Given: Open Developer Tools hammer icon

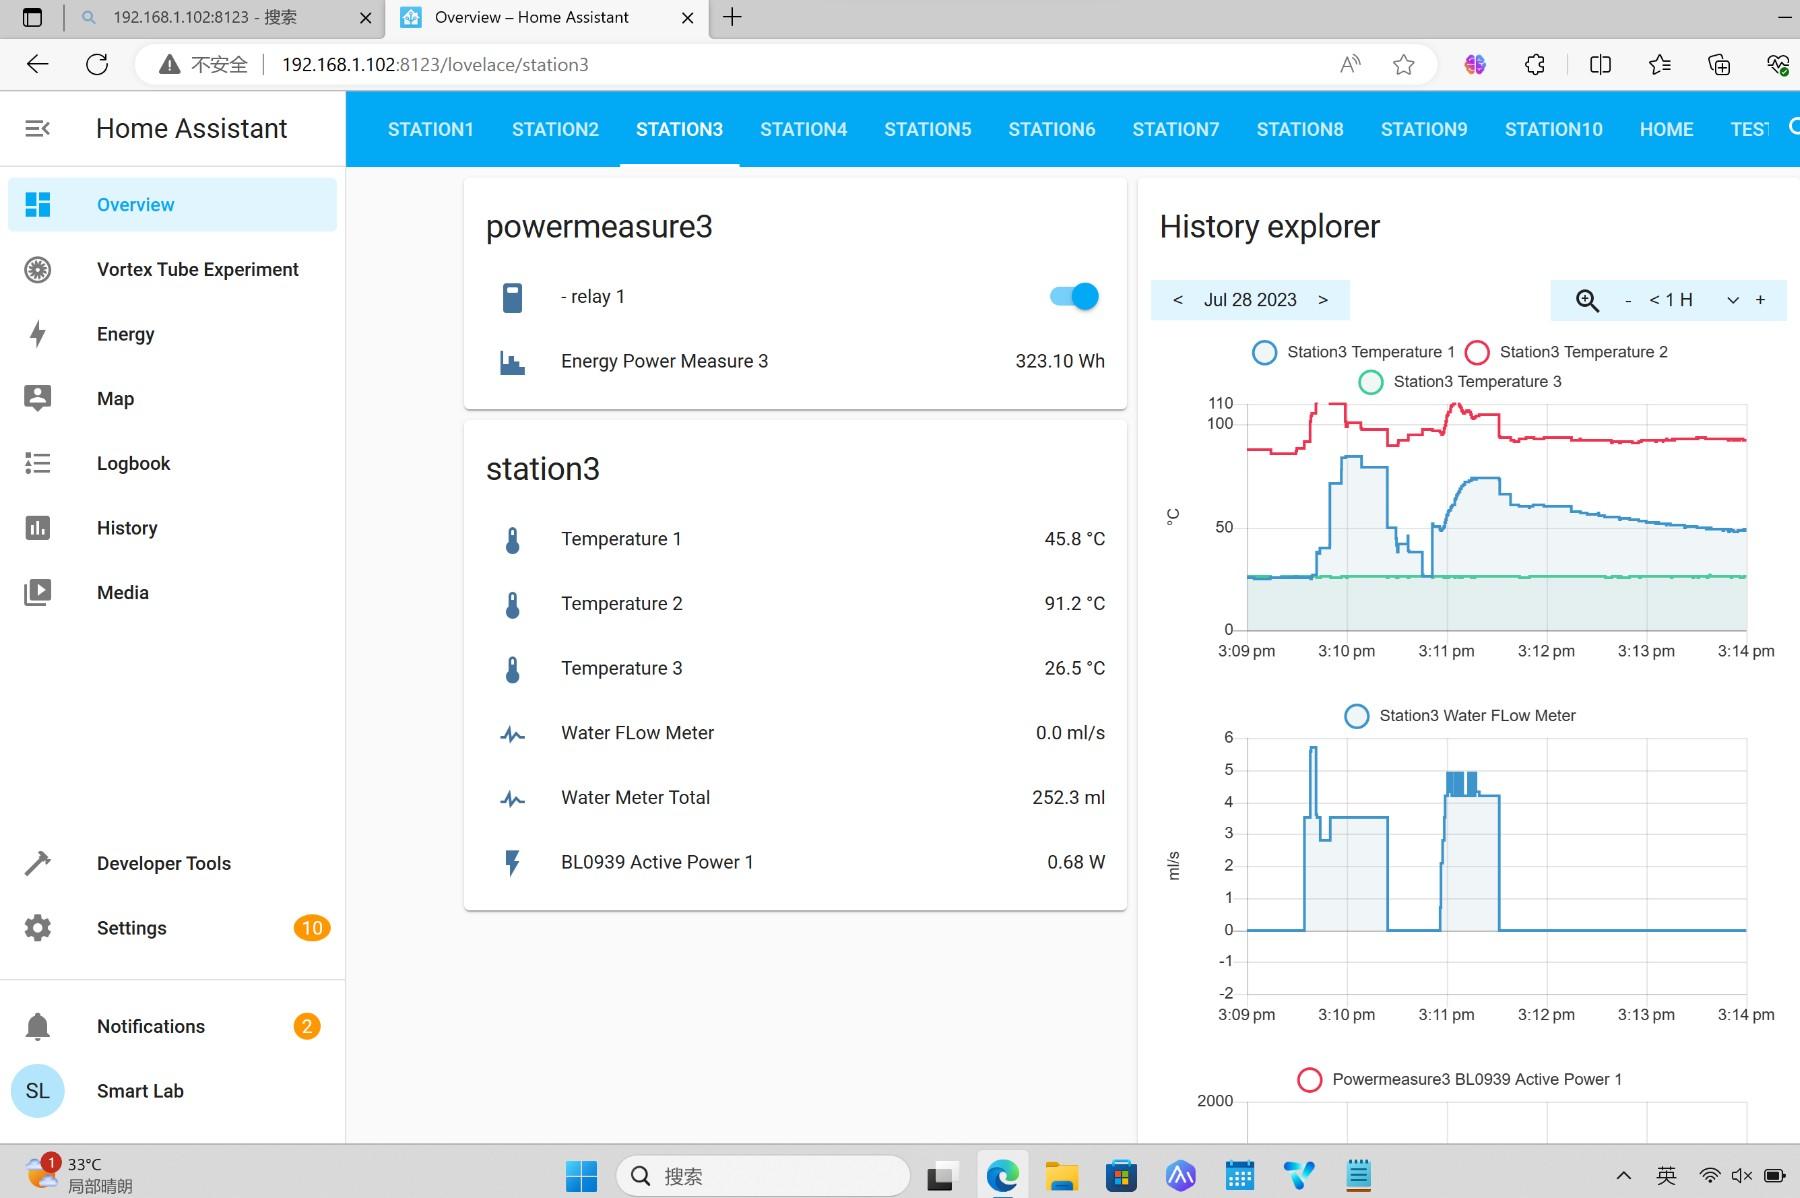Looking at the screenshot, I should click(38, 863).
